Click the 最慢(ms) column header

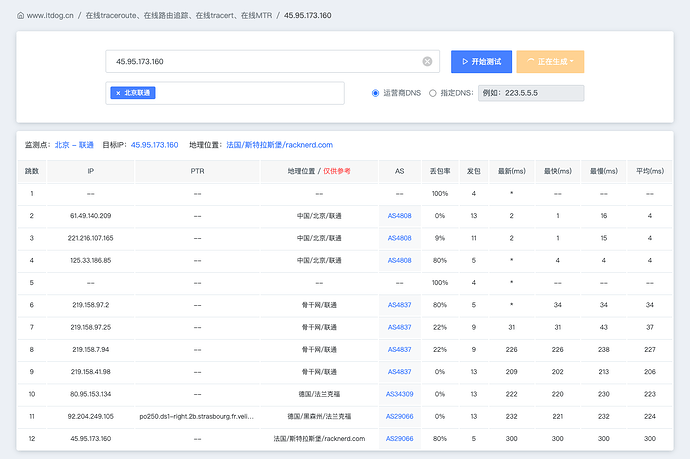604,171
